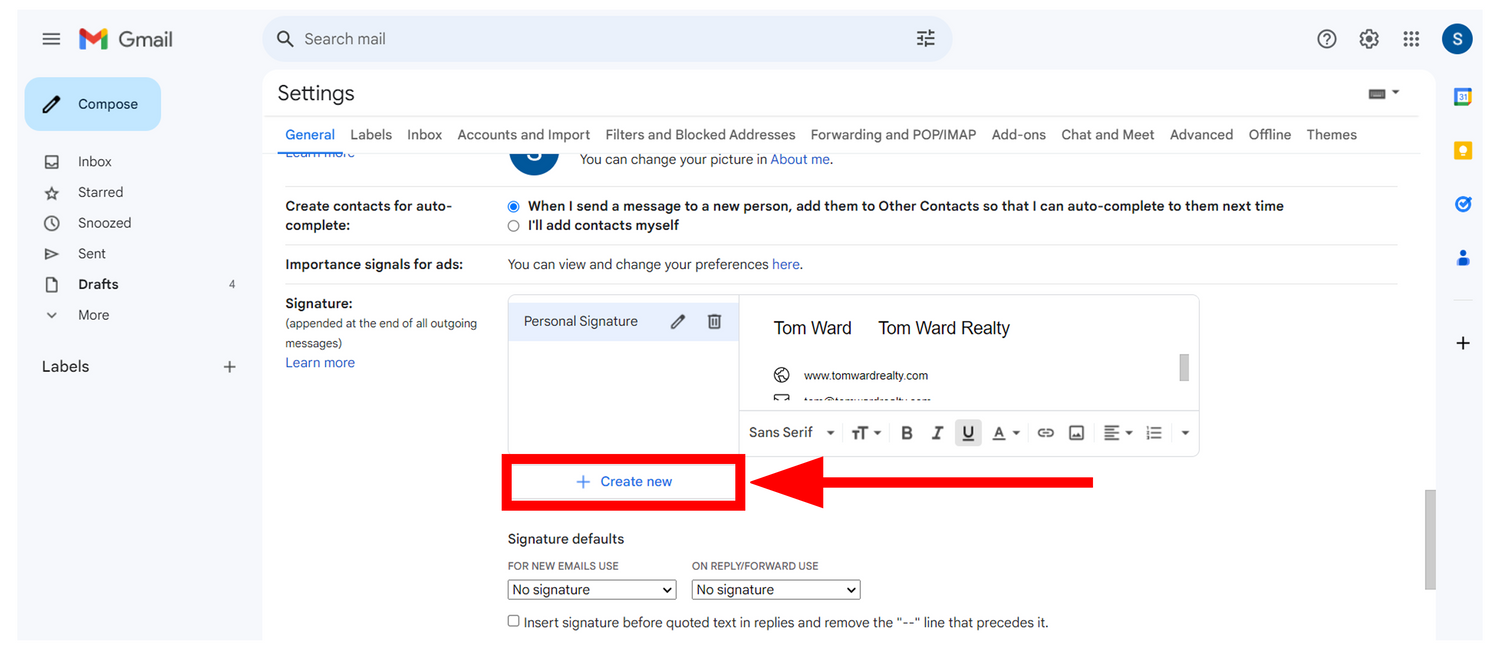The height and width of the screenshot is (650, 1500).
Task: Open the Google apps grid
Action: 1411,39
